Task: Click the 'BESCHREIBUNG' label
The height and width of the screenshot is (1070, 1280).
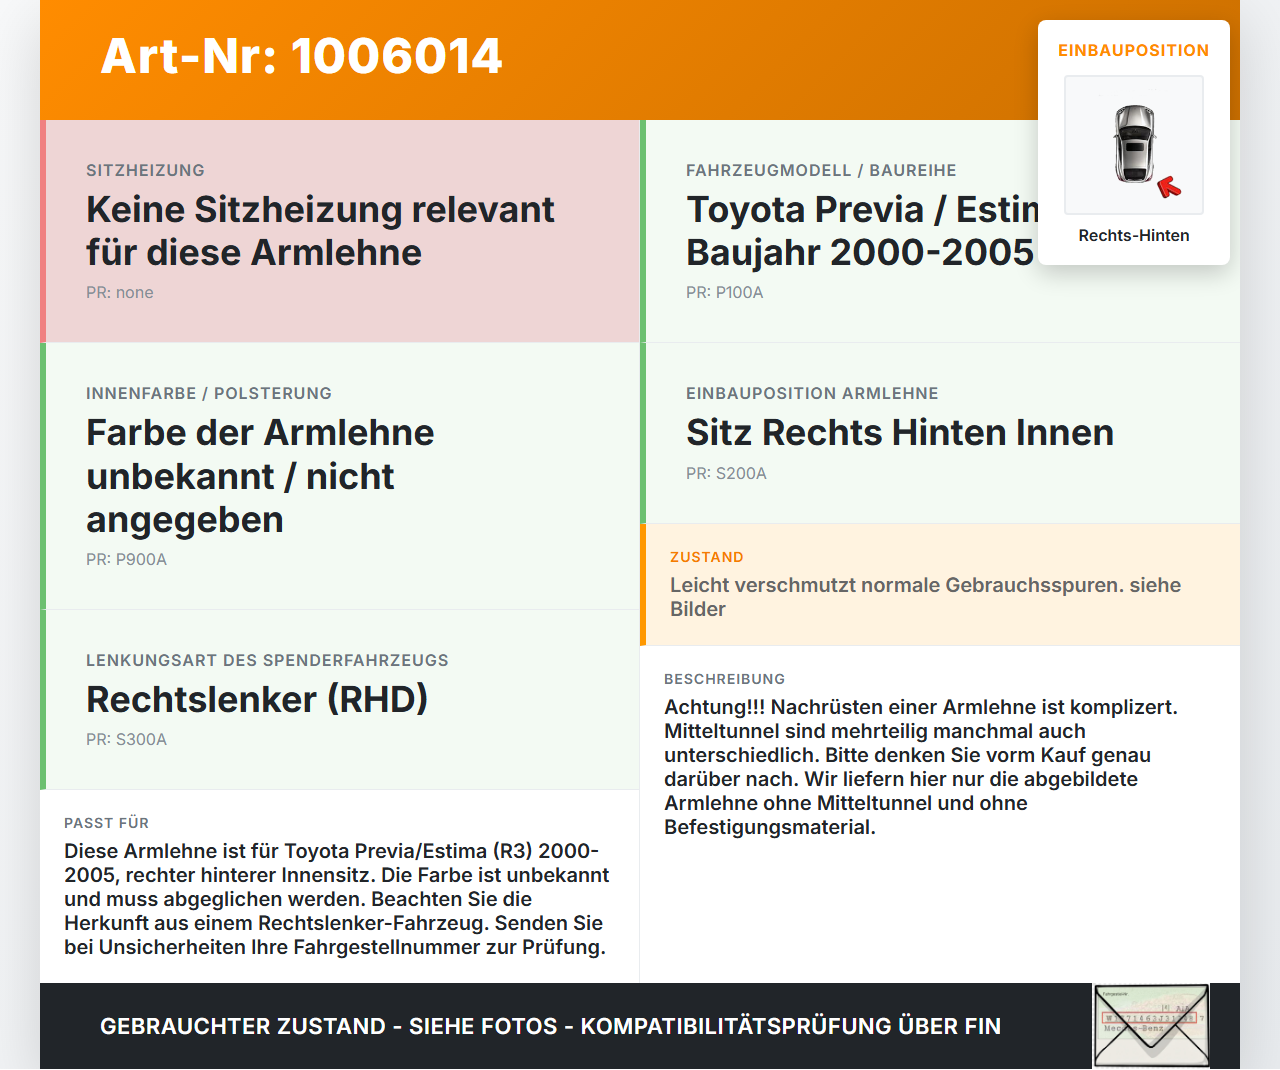Action: click(724, 679)
